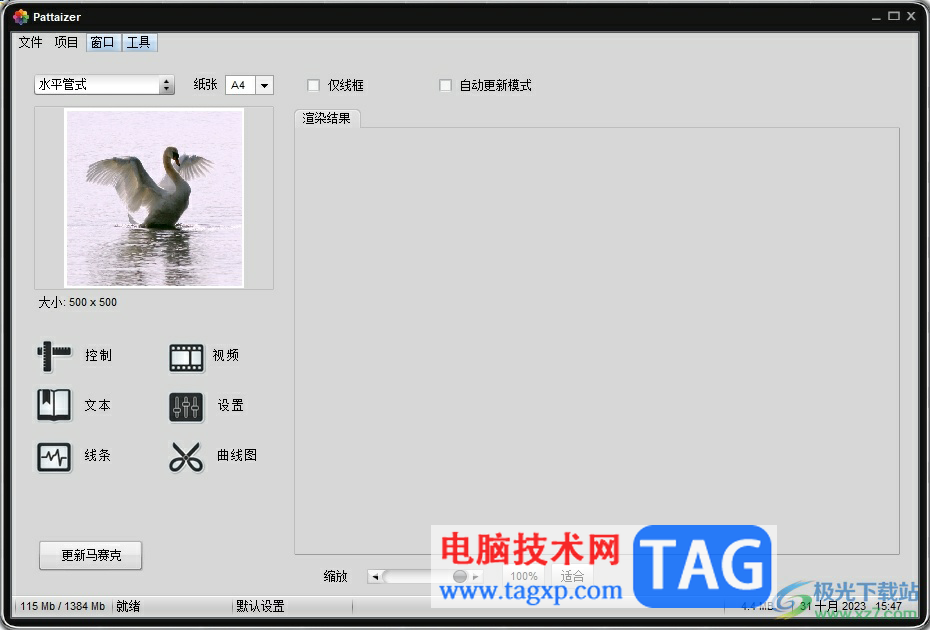This screenshot has height=630, width=930.
Task: Click the 视频 label text
Action: (x=226, y=355)
